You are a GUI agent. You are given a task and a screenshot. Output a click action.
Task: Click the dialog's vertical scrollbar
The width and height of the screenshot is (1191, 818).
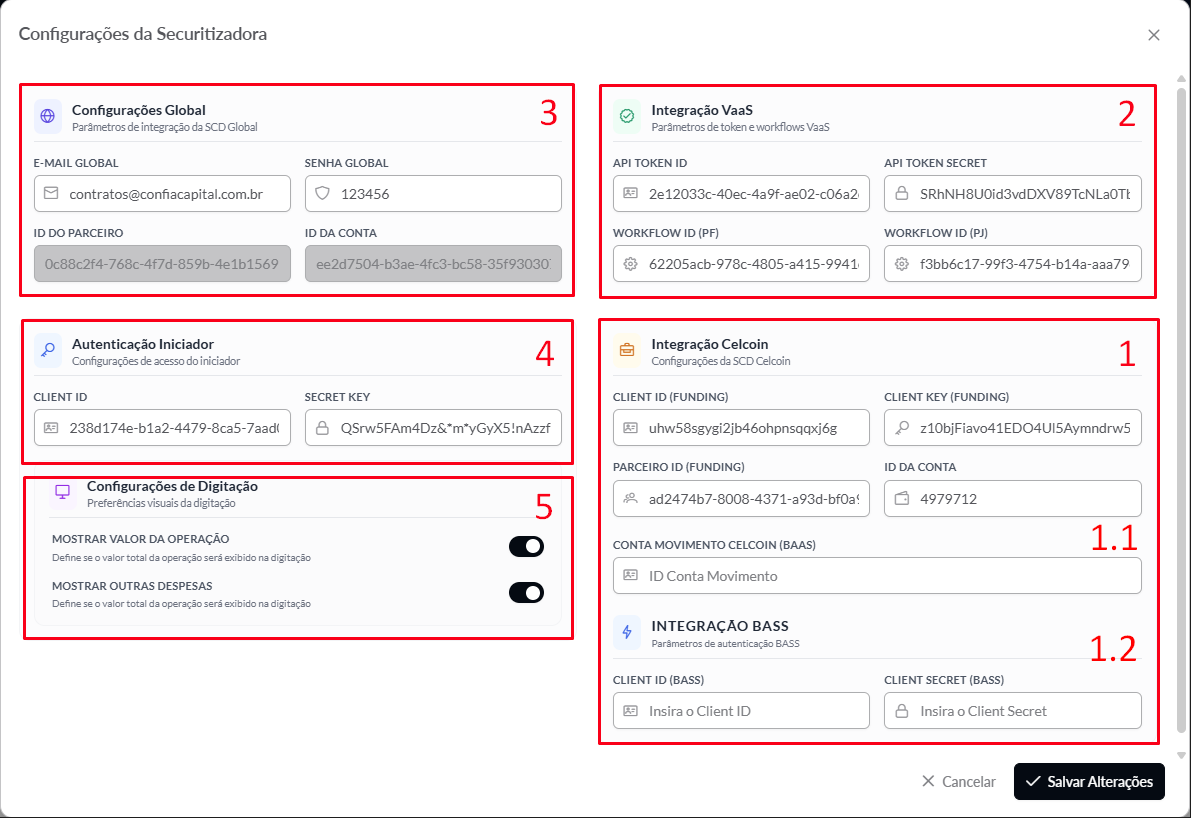[x=1181, y=410]
